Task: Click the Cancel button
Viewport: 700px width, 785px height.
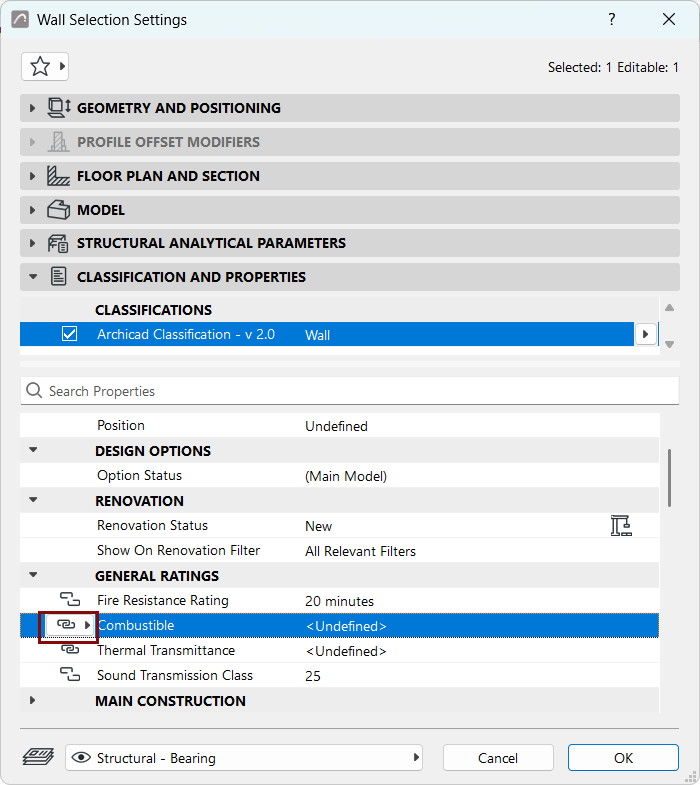Action: tap(498, 757)
